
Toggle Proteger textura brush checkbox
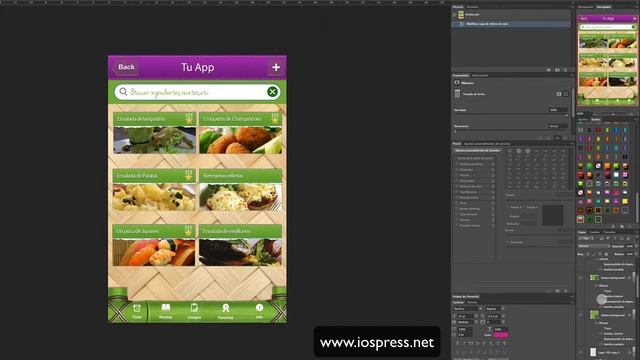click(x=457, y=225)
